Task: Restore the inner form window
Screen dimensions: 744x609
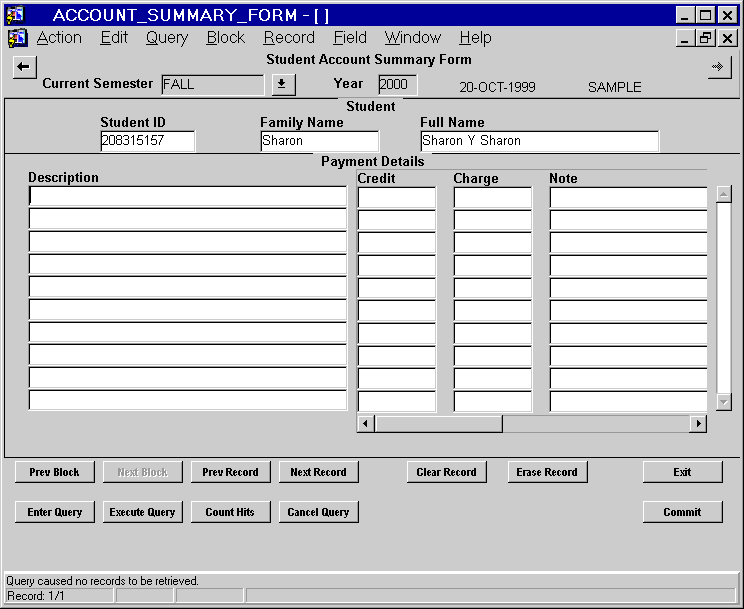Action: pos(706,38)
